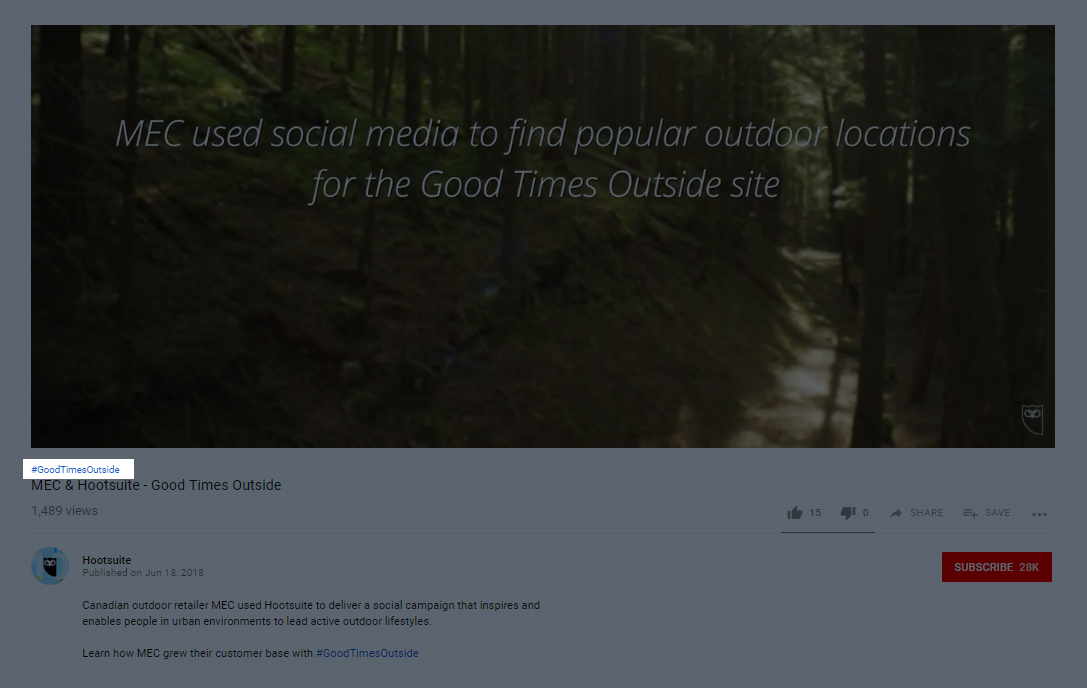1087x688 pixels.
Task: Click the save to playlist icon
Action: (x=969, y=513)
